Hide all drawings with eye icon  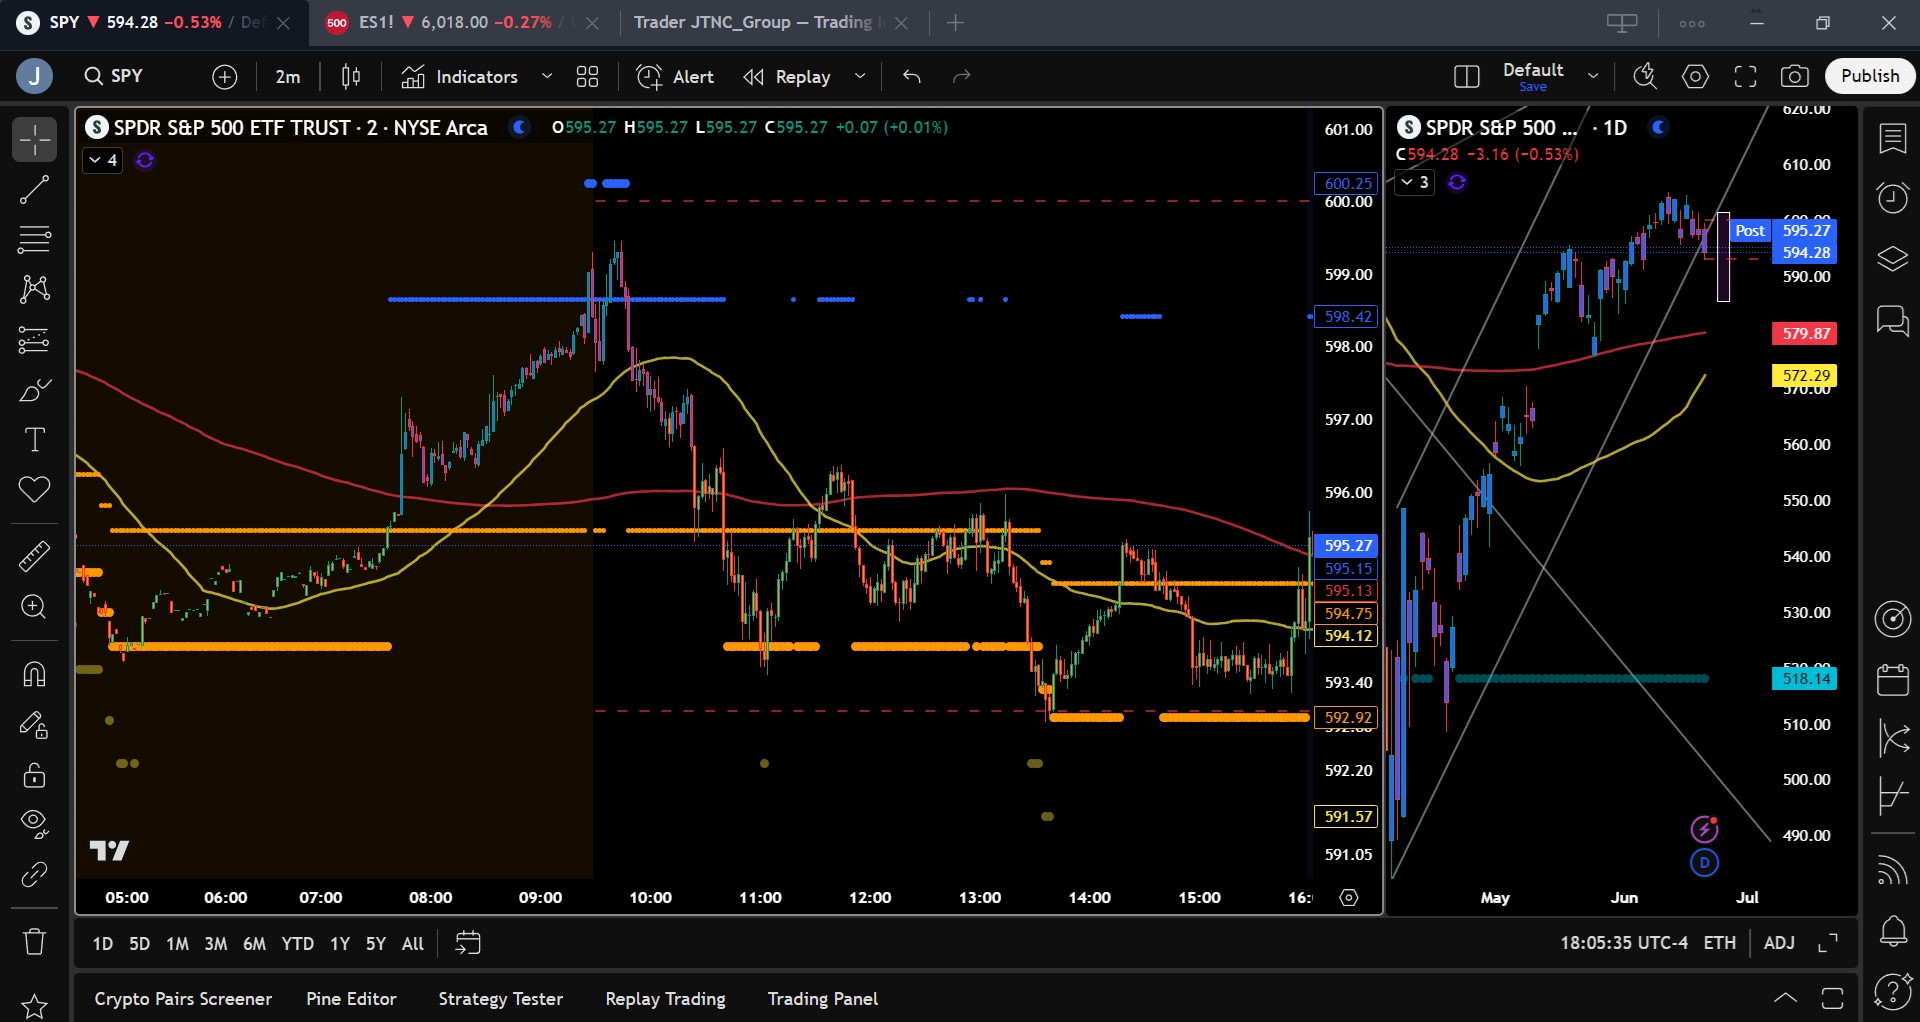click(34, 824)
